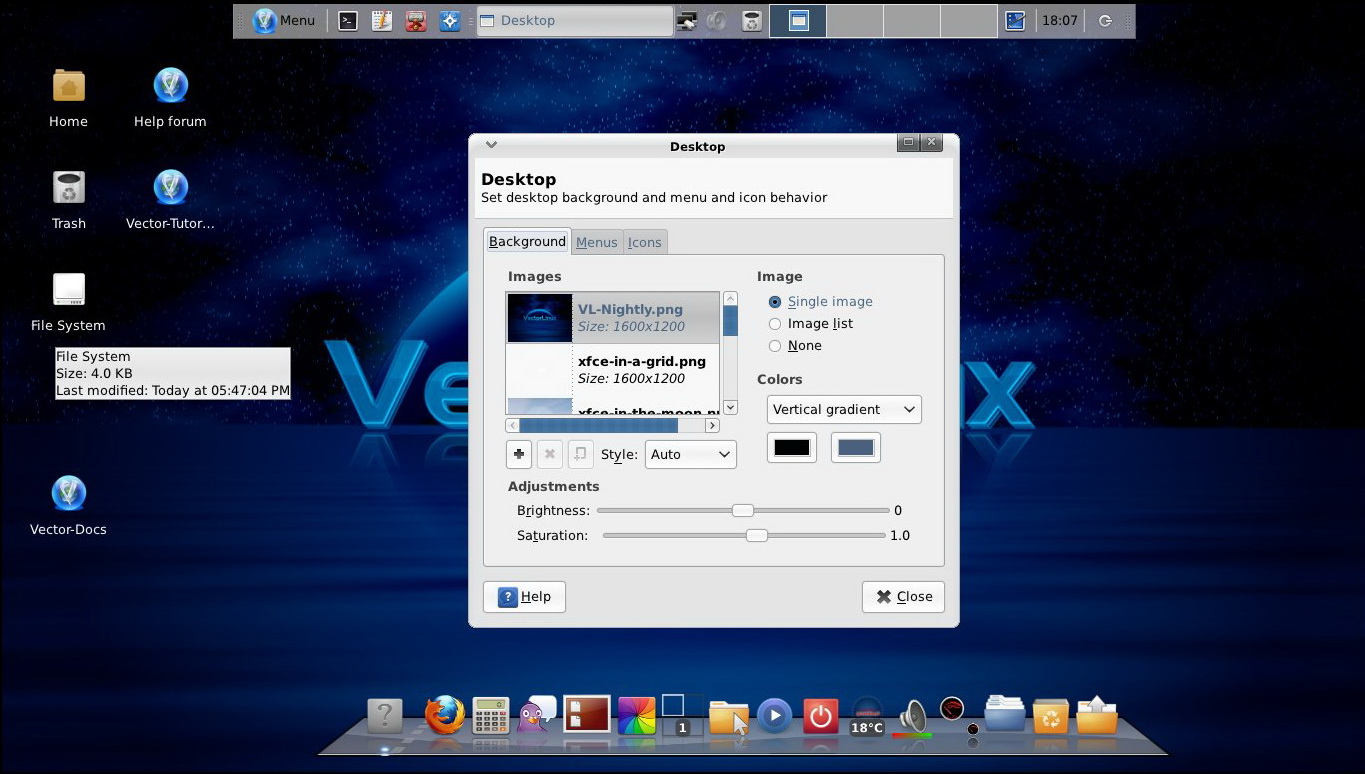Open the Vertical gradient color style dropdown
This screenshot has width=1365, height=774.
click(844, 409)
